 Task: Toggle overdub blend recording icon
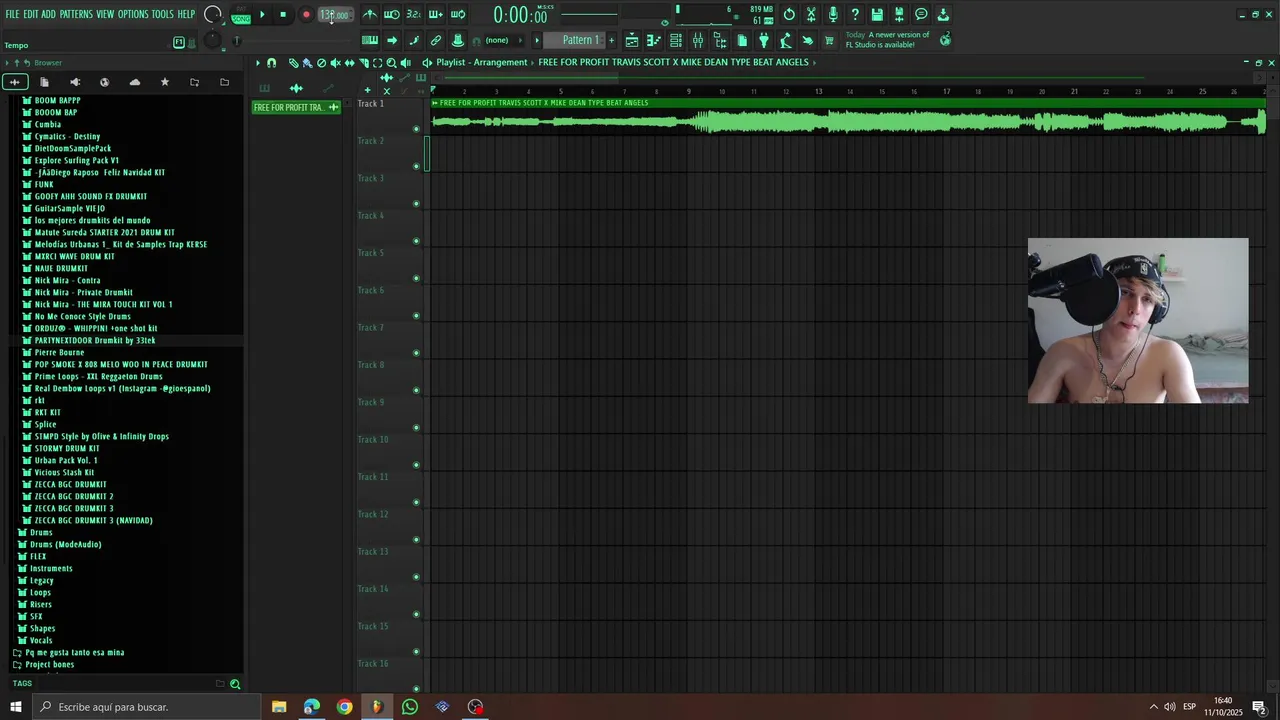point(436,14)
